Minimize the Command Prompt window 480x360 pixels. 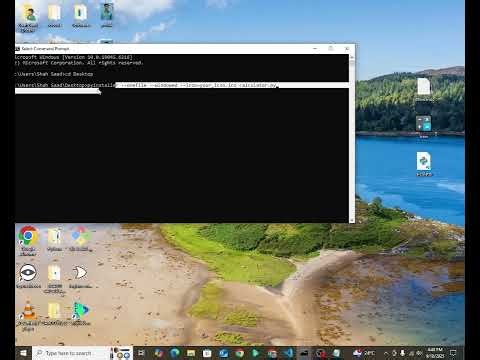[315, 49]
